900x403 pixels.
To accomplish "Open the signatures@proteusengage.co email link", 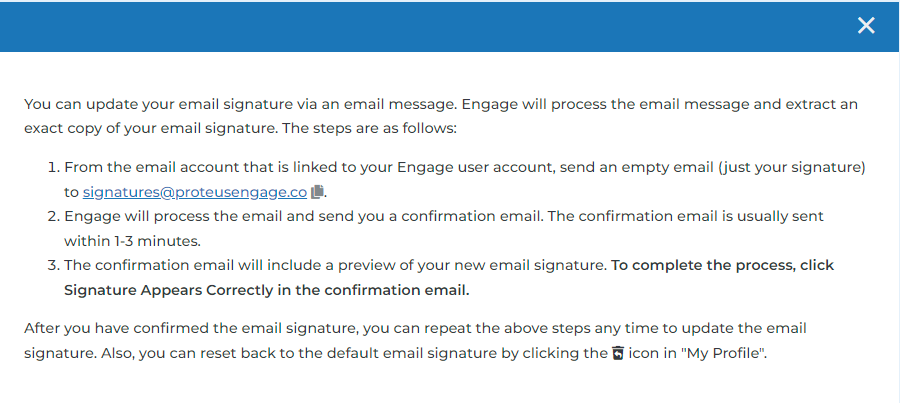I will point(195,192).
